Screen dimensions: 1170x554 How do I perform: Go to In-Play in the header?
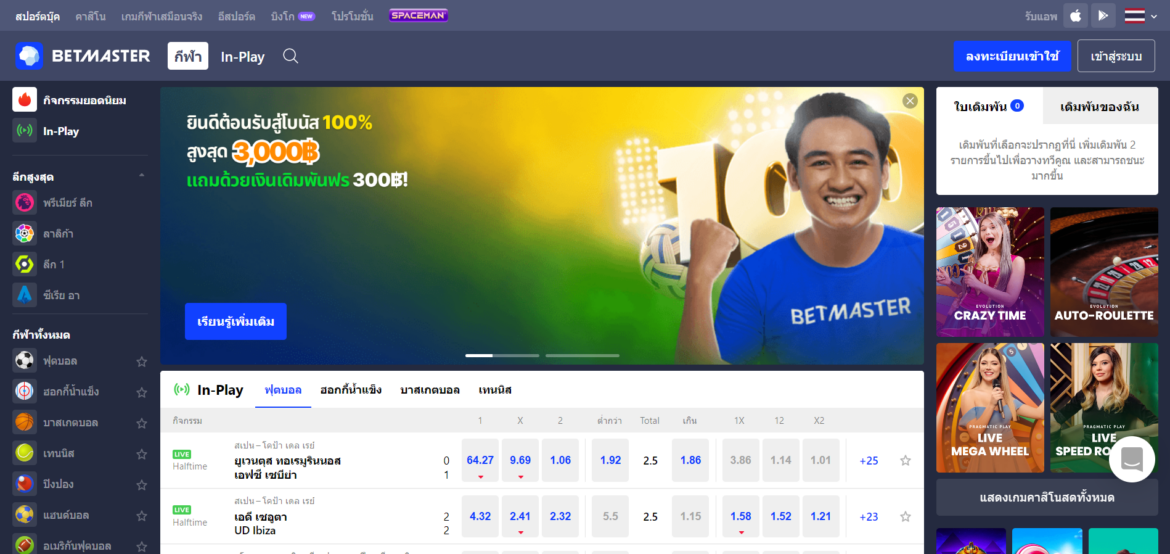click(243, 57)
